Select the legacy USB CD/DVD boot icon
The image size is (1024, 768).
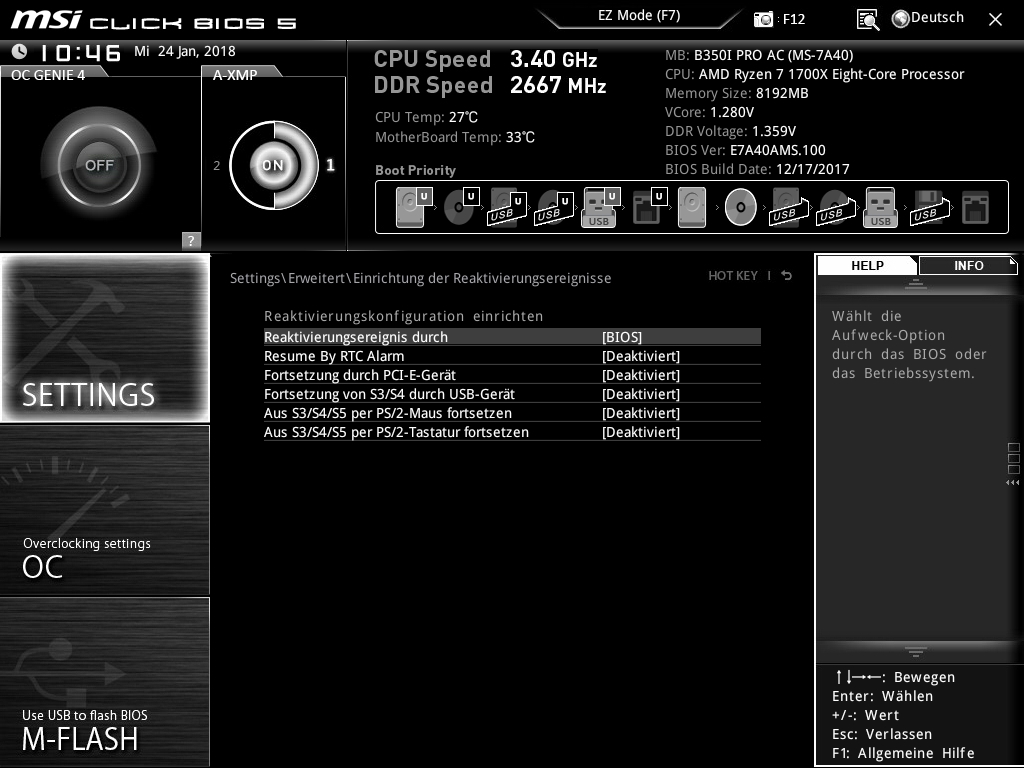(835, 207)
